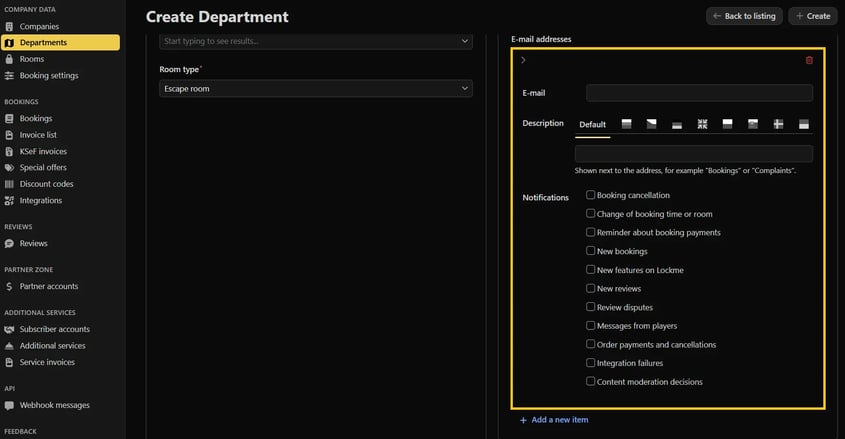
Task: Delete the e-mail item with trash icon
Action: [x=809, y=60]
